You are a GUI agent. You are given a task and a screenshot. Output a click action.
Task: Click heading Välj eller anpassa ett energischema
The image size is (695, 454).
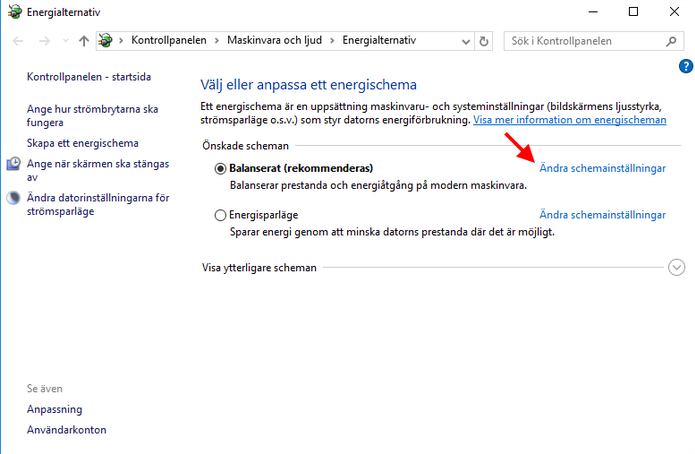(x=308, y=85)
